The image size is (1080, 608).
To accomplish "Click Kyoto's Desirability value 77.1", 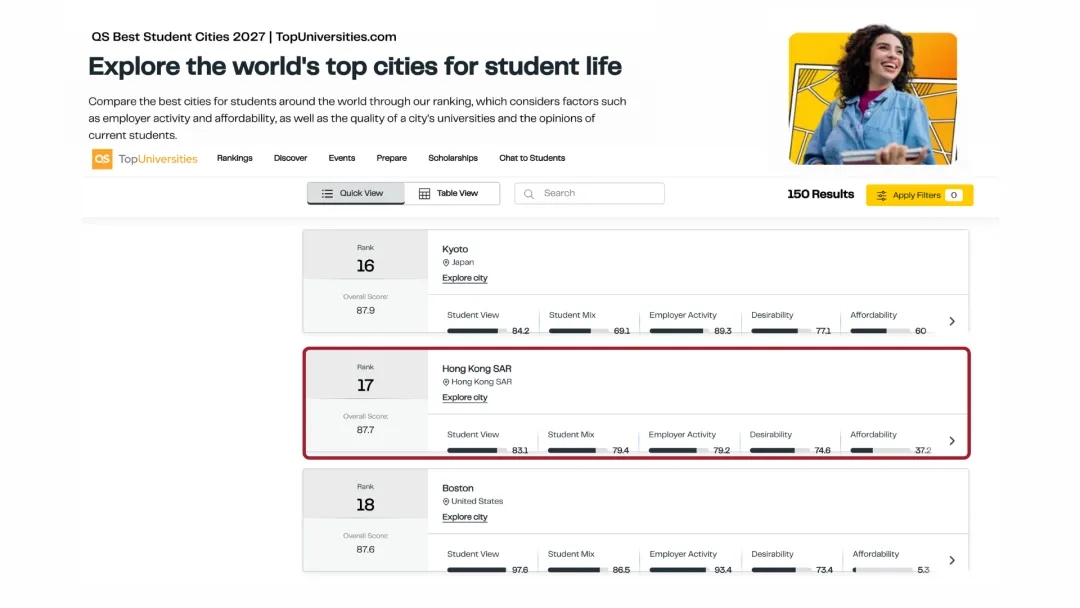I will [x=823, y=331].
